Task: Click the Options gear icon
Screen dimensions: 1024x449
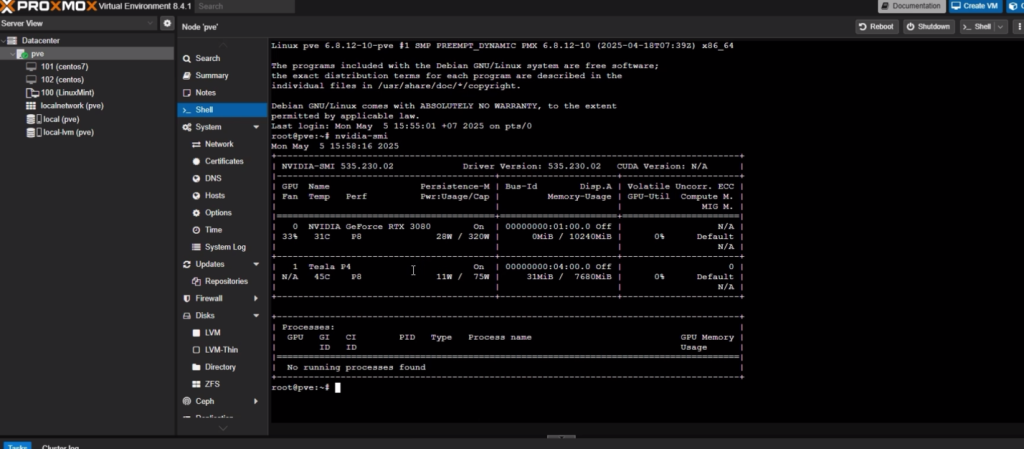Action: (197, 213)
